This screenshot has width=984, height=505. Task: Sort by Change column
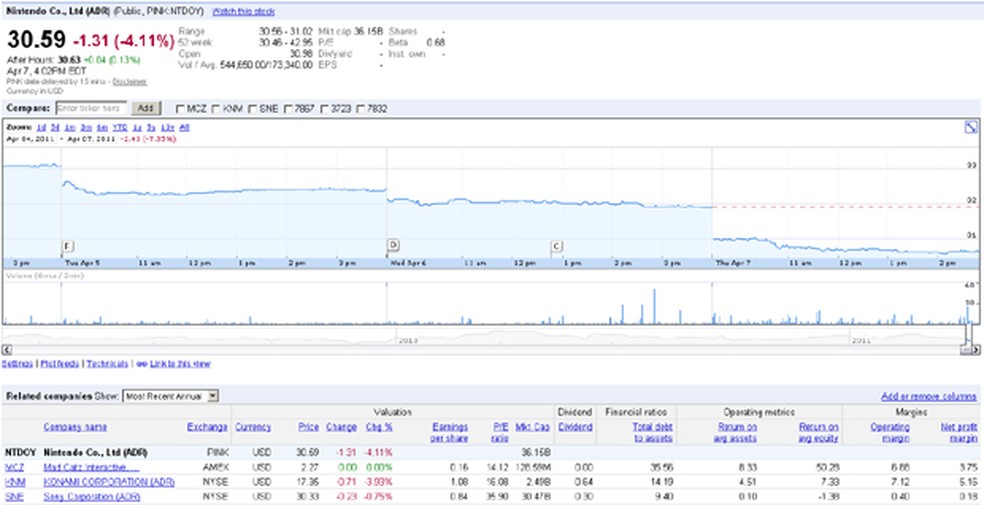pos(341,427)
